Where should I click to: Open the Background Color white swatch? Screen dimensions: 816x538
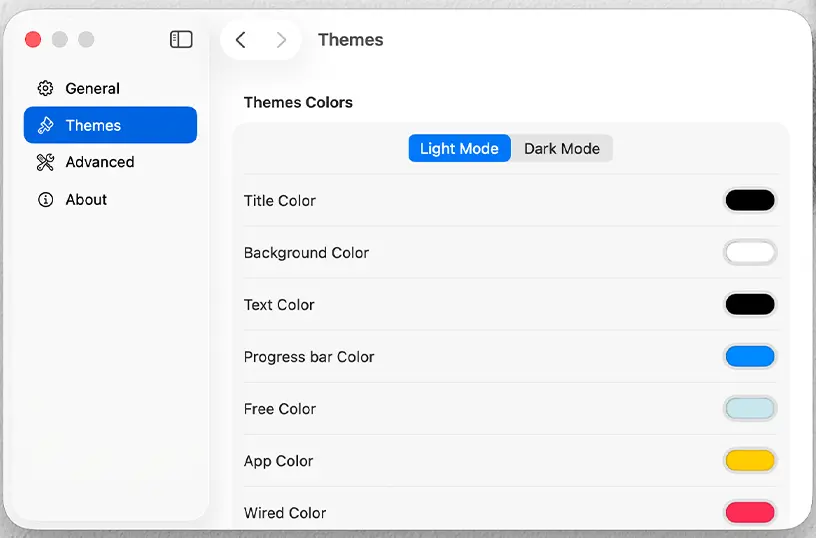[x=749, y=252]
